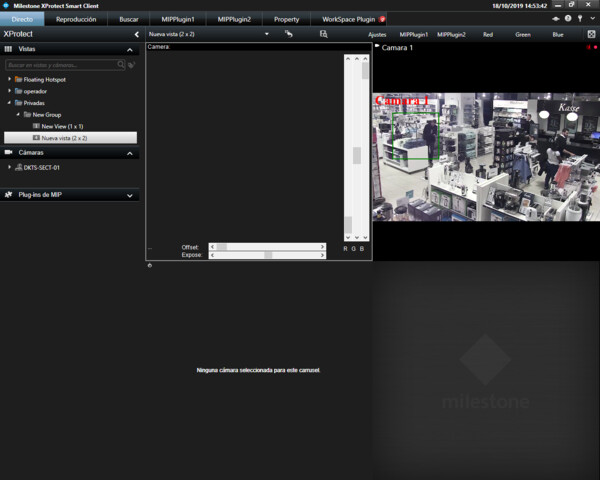Switch to the Reproducción tab

tap(76, 19)
